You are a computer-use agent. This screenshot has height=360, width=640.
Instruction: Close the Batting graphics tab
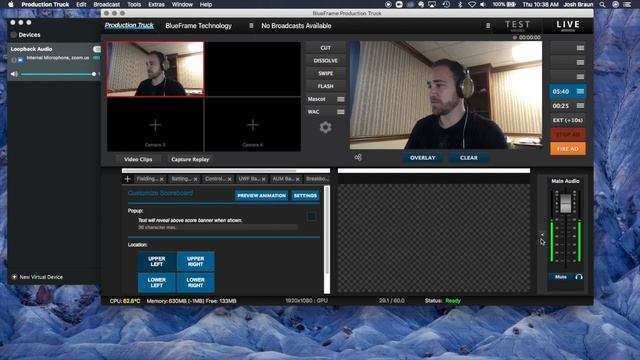click(x=196, y=179)
